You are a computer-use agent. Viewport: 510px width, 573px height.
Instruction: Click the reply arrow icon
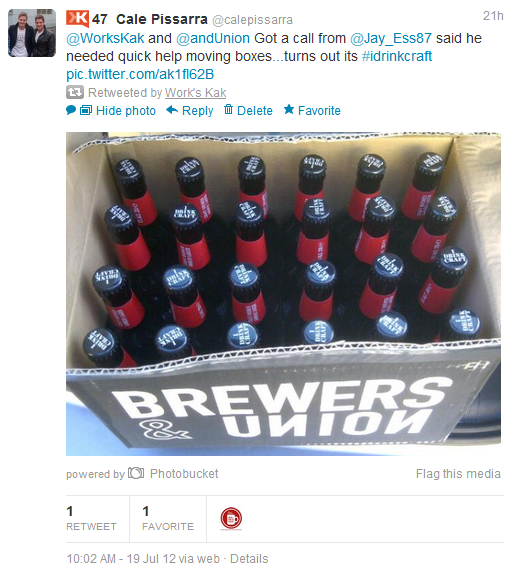(172, 110)
